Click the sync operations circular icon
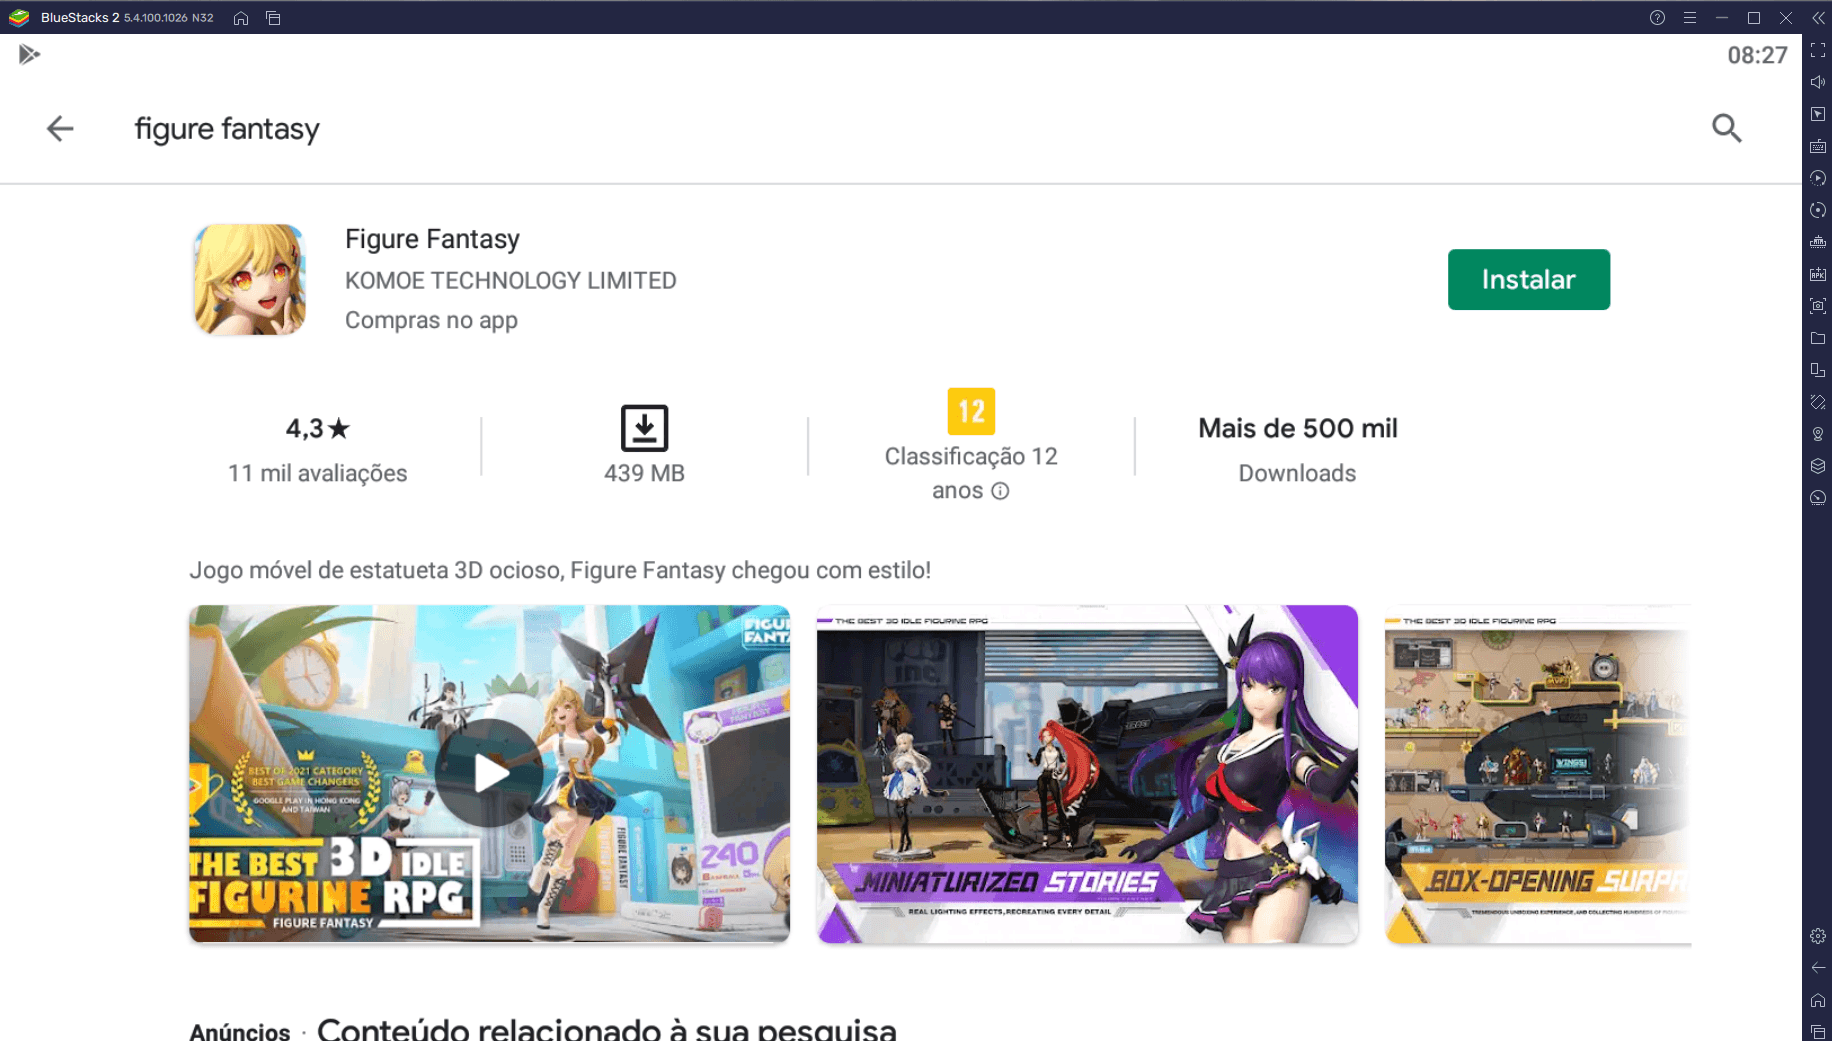This screenshot has height=1041, width=1832. (1818, 210)
